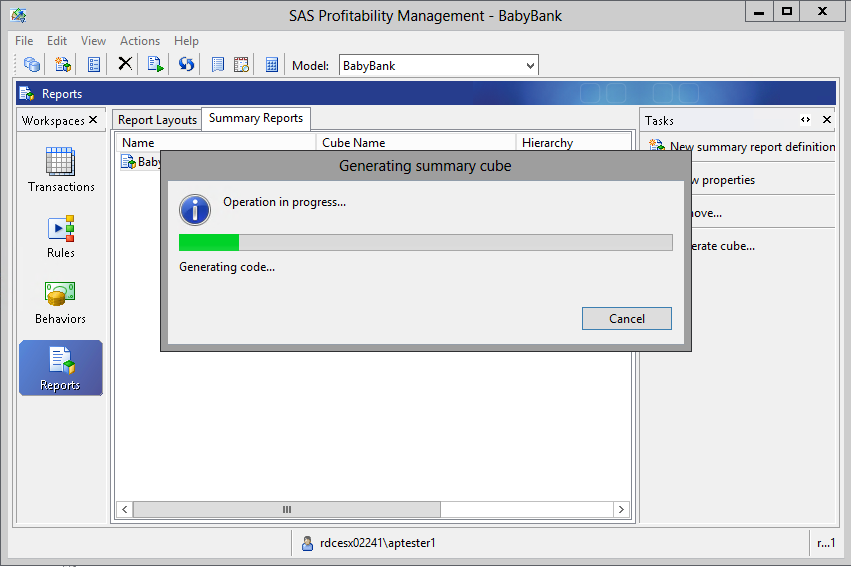Switch to the Report Layouts tab
Screen dimensions: 851x567
157,120
